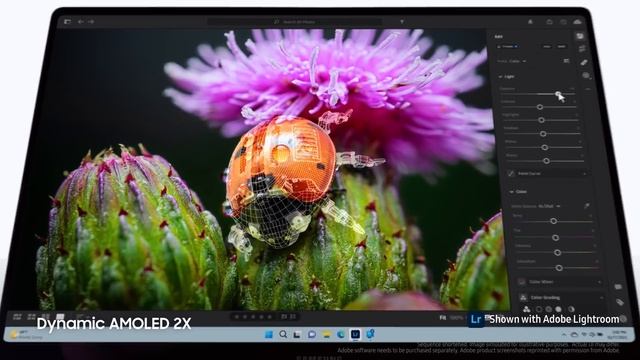Image resolution: width=640 pixels, height=360 pixels.
Task: Show hidden icons chevron in system tray
Action: point(564,335)
